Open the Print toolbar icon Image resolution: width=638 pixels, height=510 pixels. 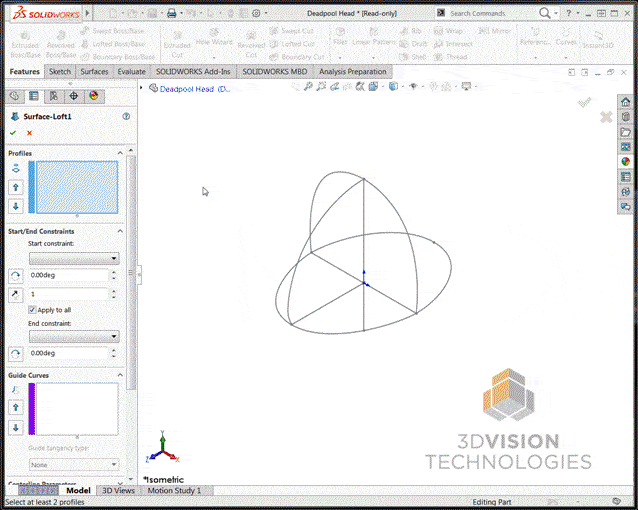[x=172, y=13]
